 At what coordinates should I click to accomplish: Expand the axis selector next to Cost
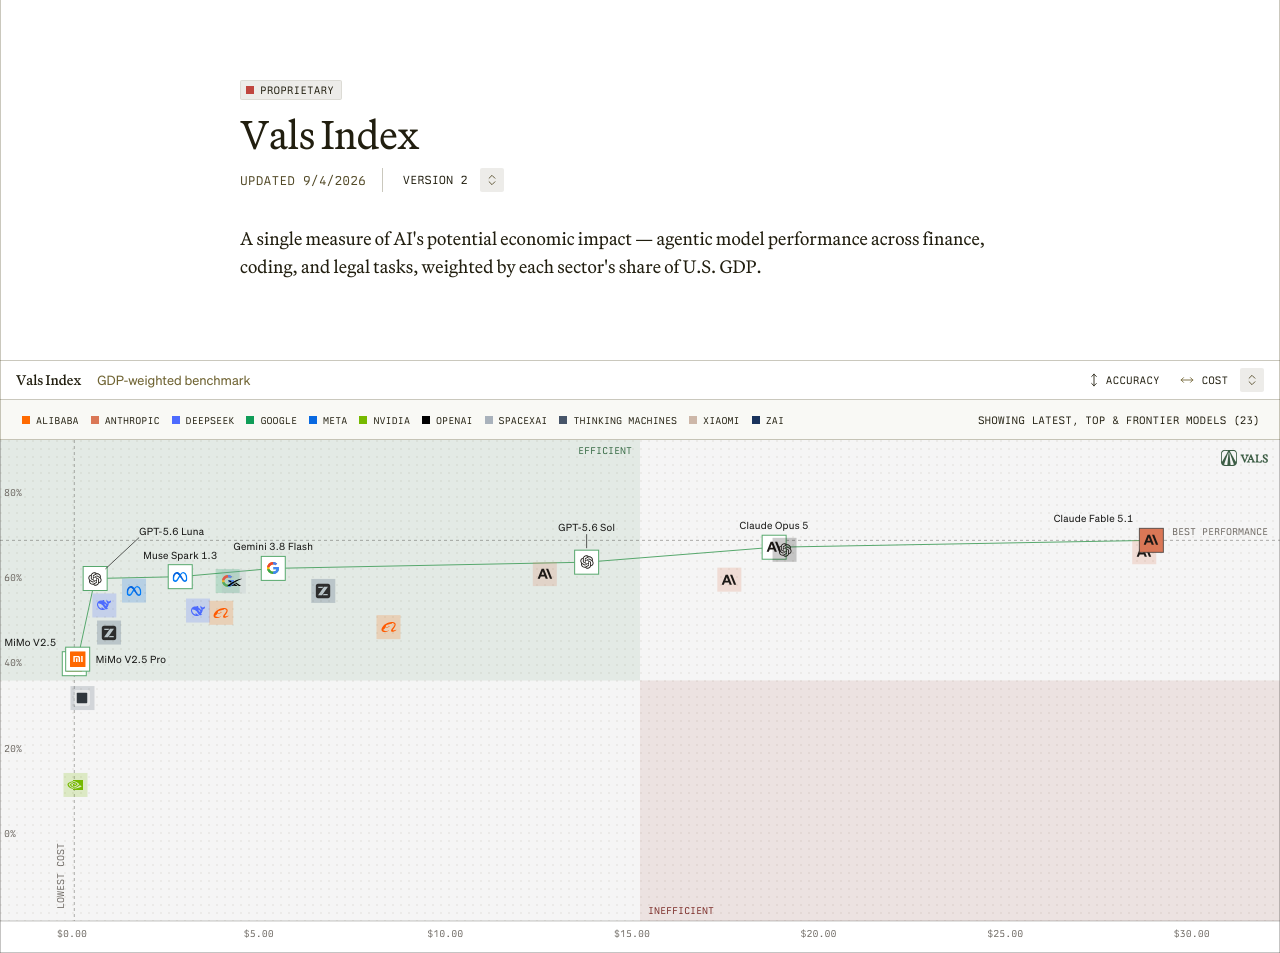[1252, 380]
